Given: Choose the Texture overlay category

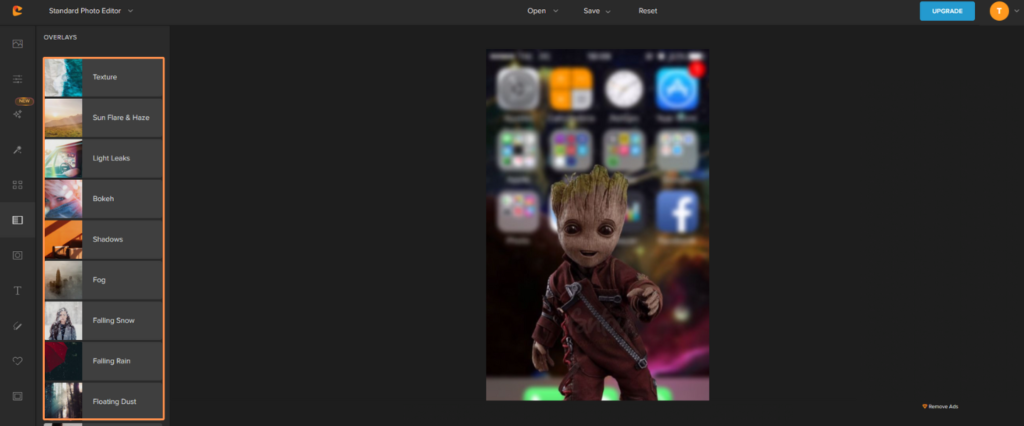Looking at the screenshot, I should tap(103, 77).
